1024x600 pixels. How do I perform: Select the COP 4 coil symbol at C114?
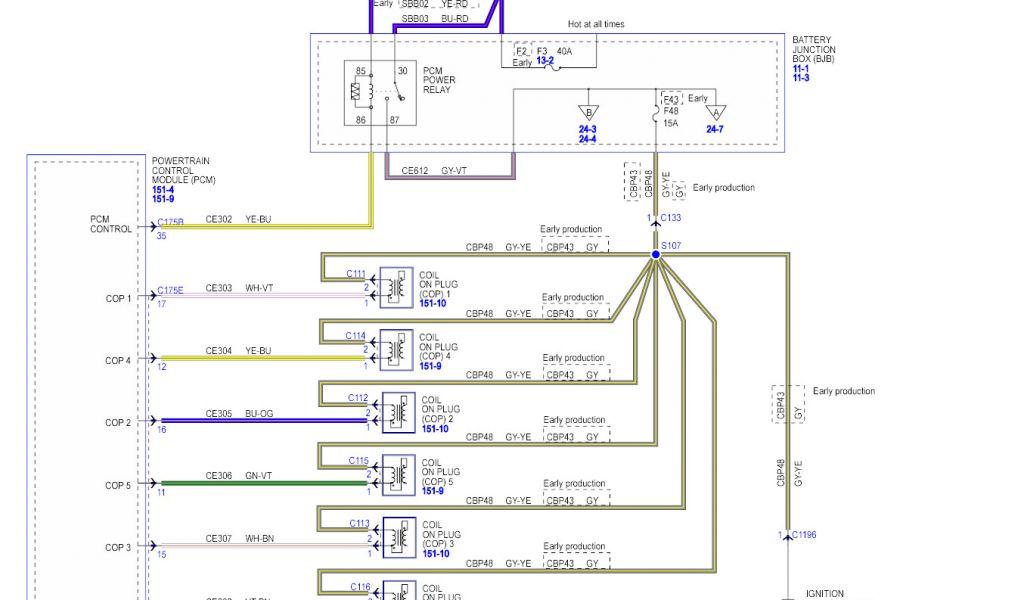click(x=397, y=350)
